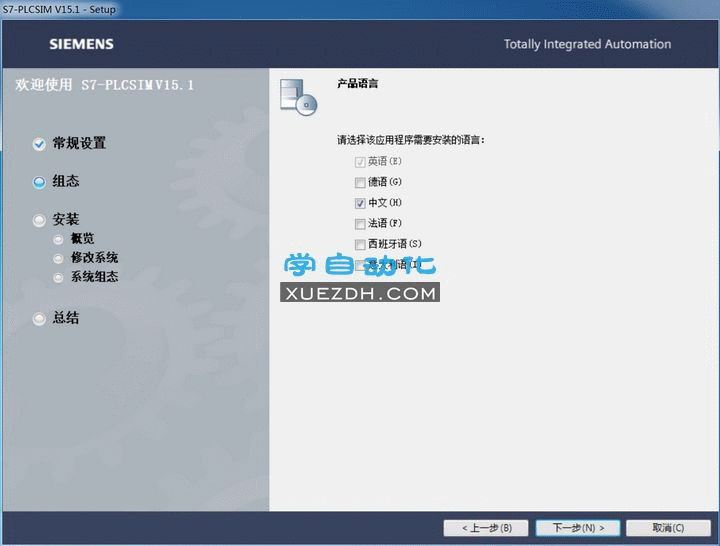720x546 pixels.
Task: Click the SIEMENS logo in the header
Action: coord(81,44)
